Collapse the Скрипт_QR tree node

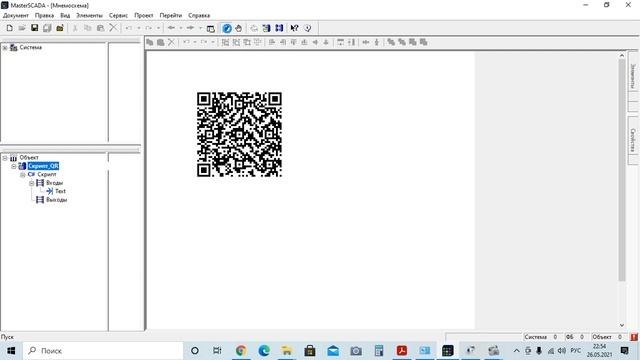[x=14, y=166]
